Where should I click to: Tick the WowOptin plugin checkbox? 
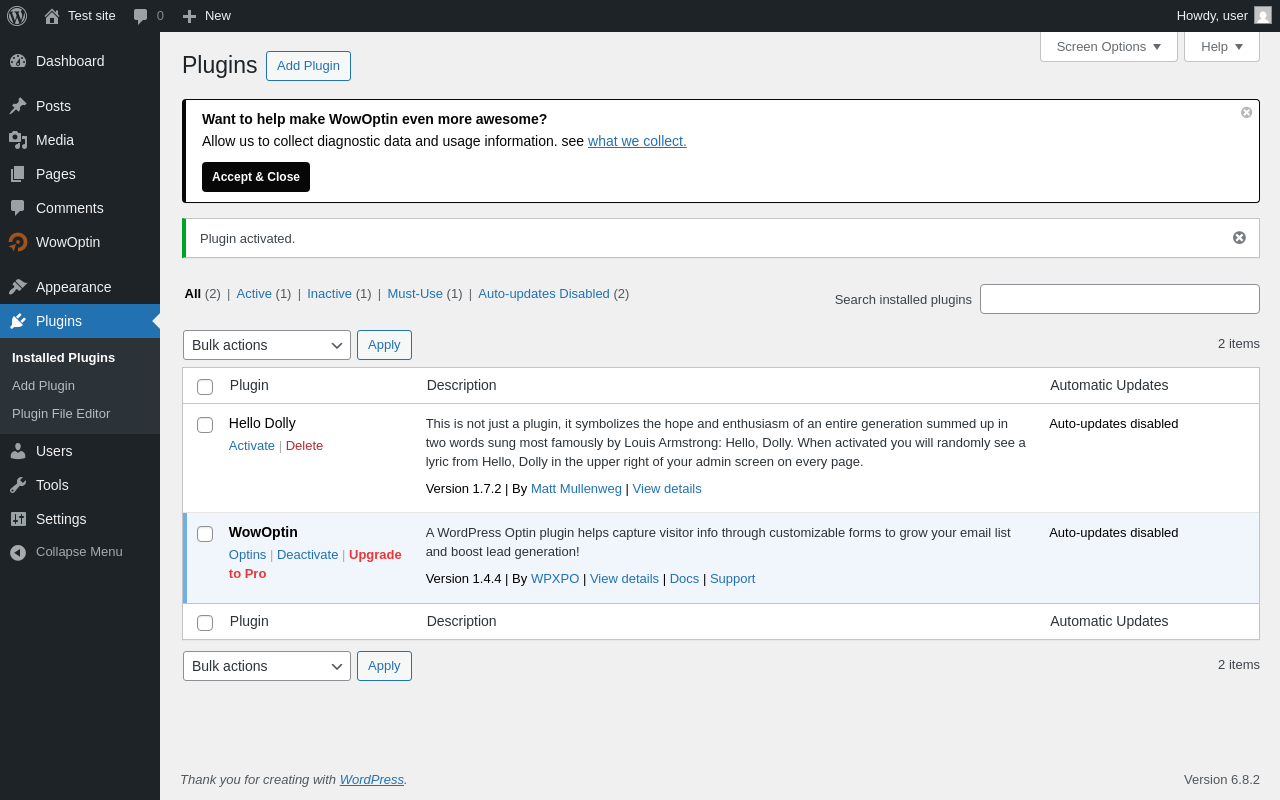205,534
